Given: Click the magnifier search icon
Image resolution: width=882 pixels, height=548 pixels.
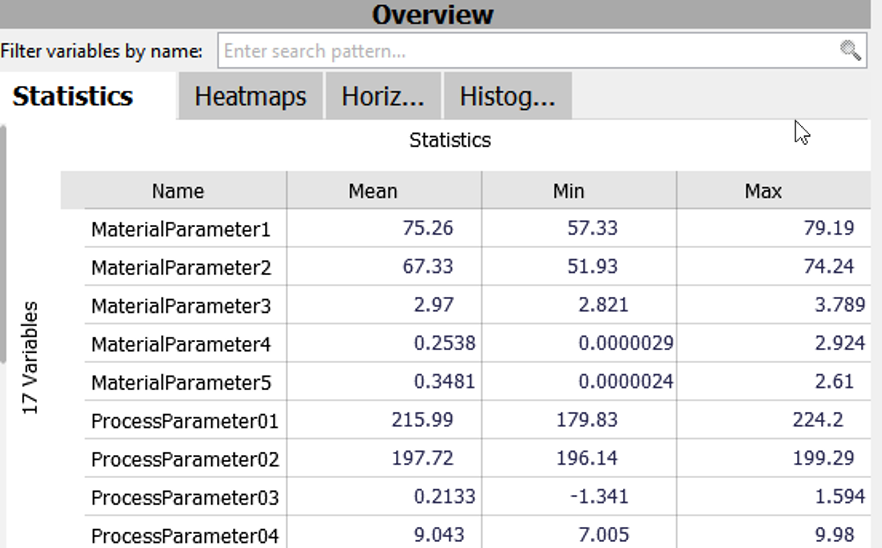Looking at the screenshot, I should (x=850, y=51).
